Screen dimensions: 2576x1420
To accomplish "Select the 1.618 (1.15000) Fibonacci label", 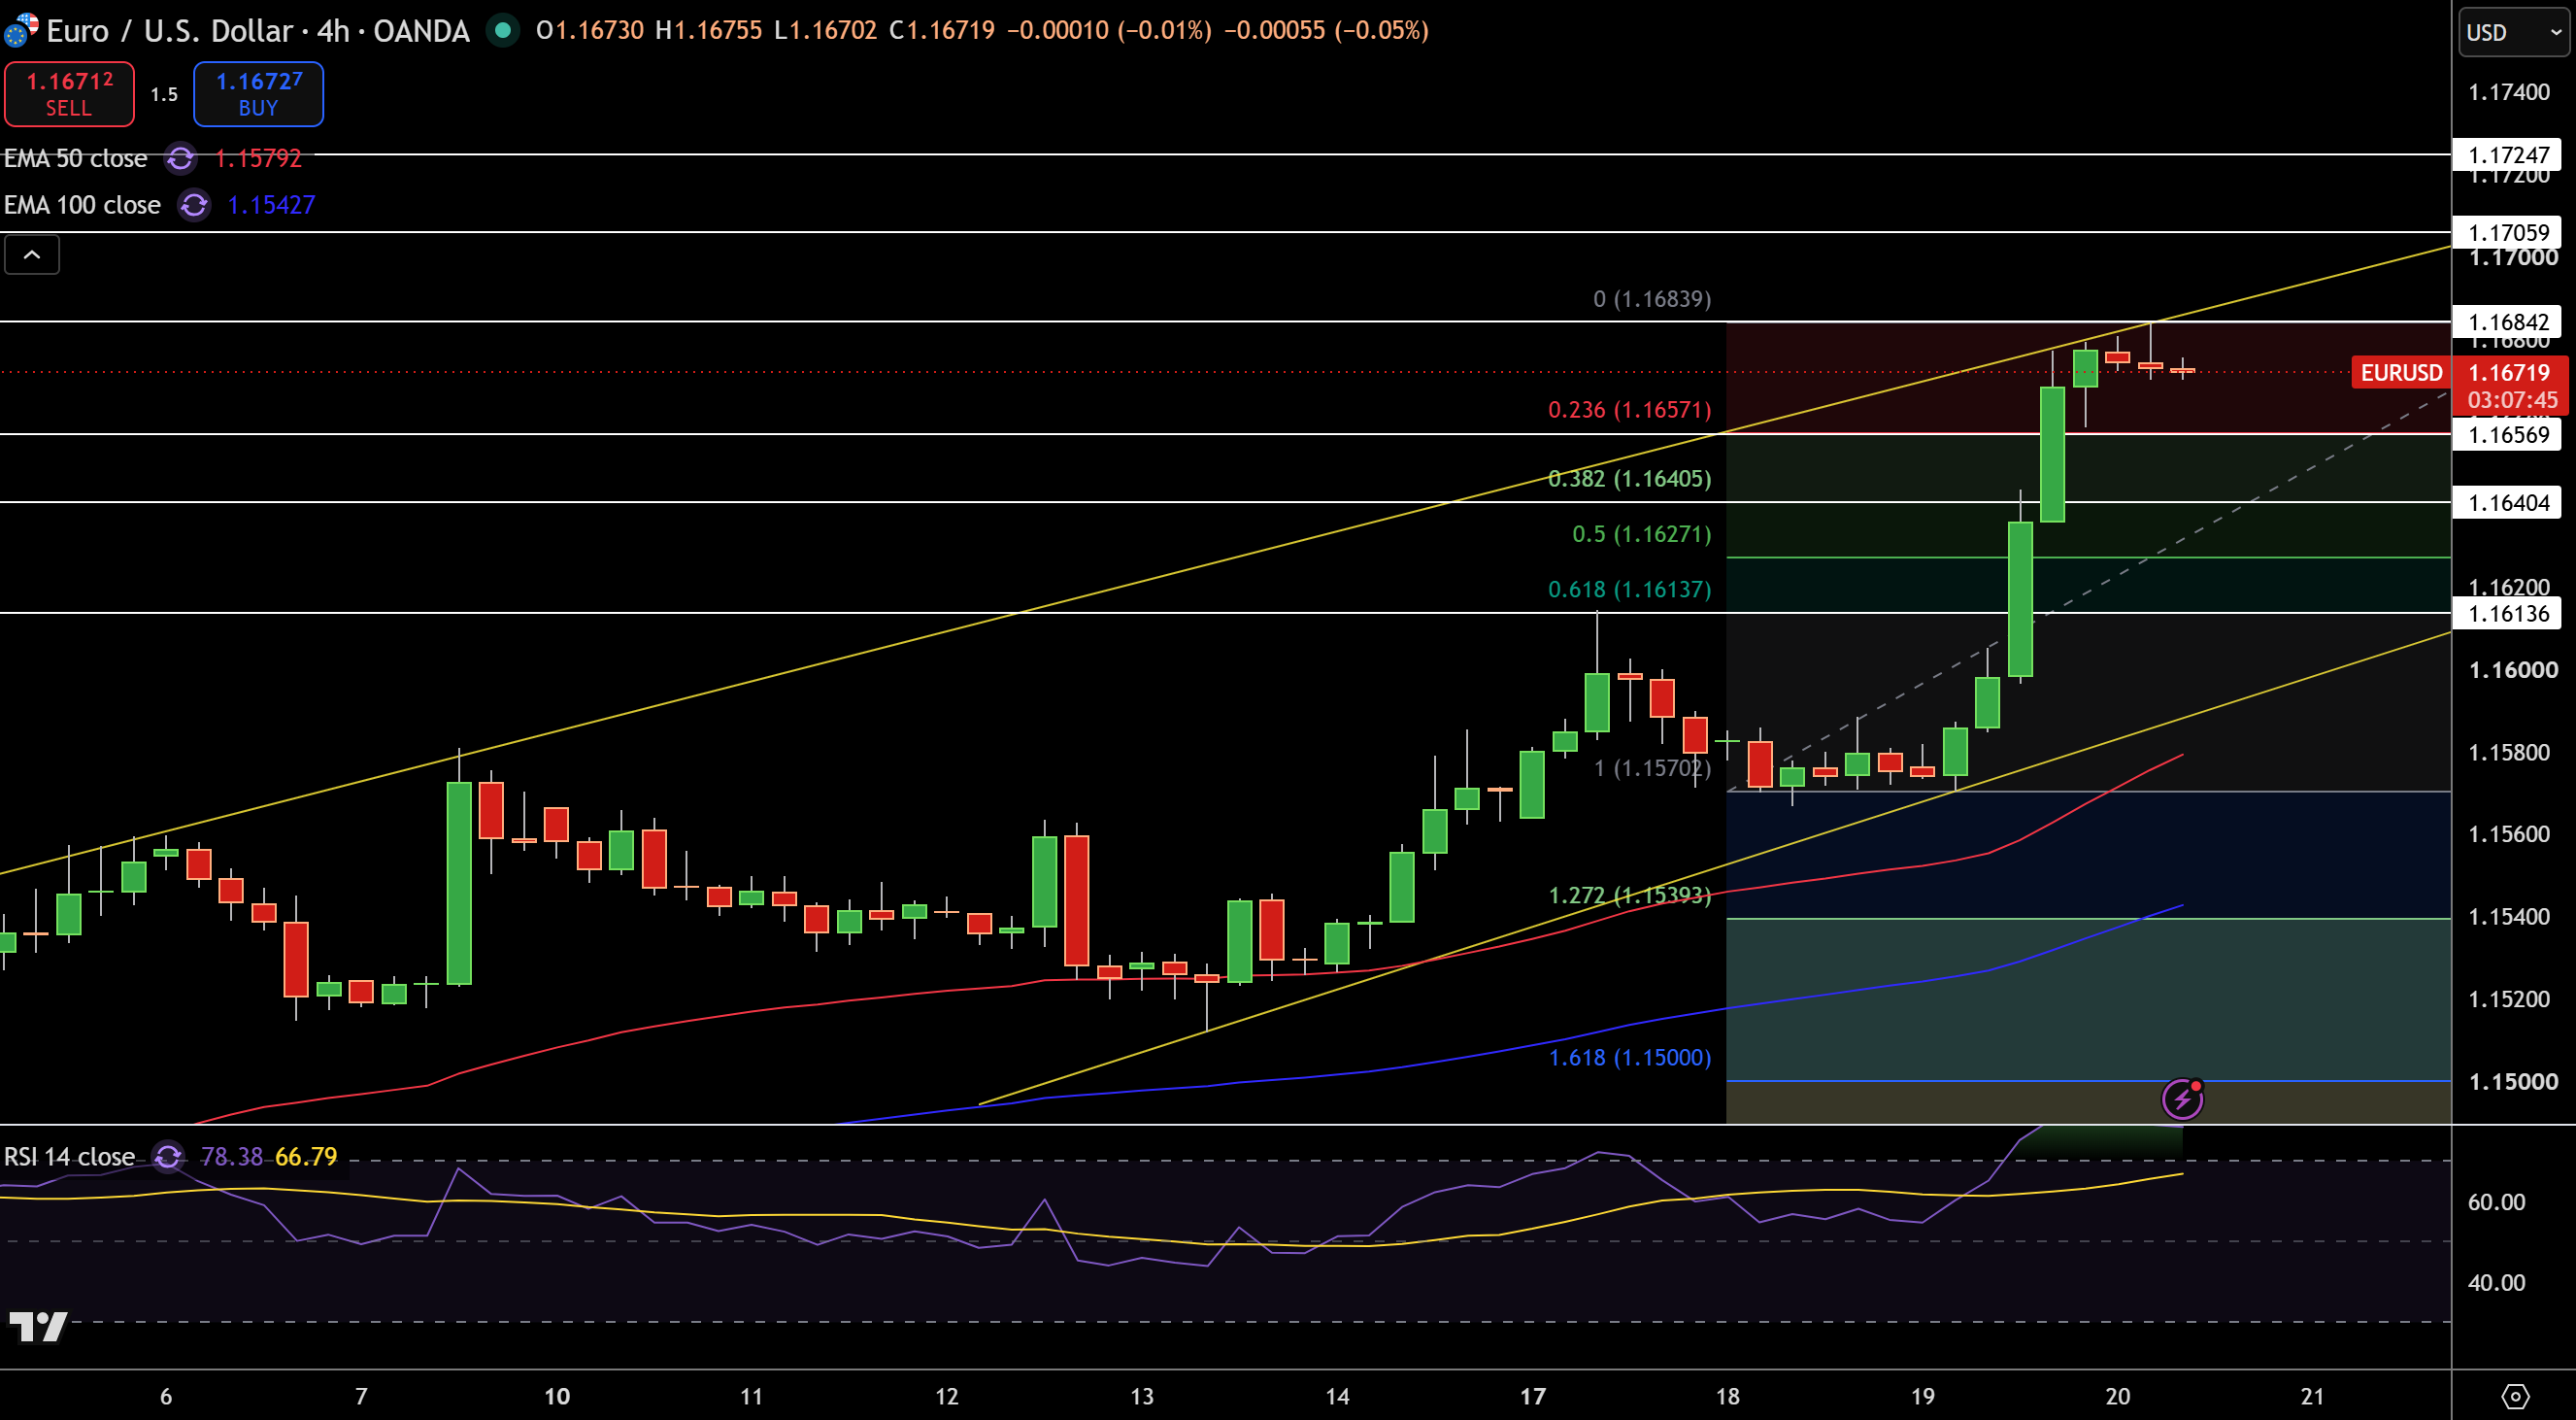I will (1629, 1058).
